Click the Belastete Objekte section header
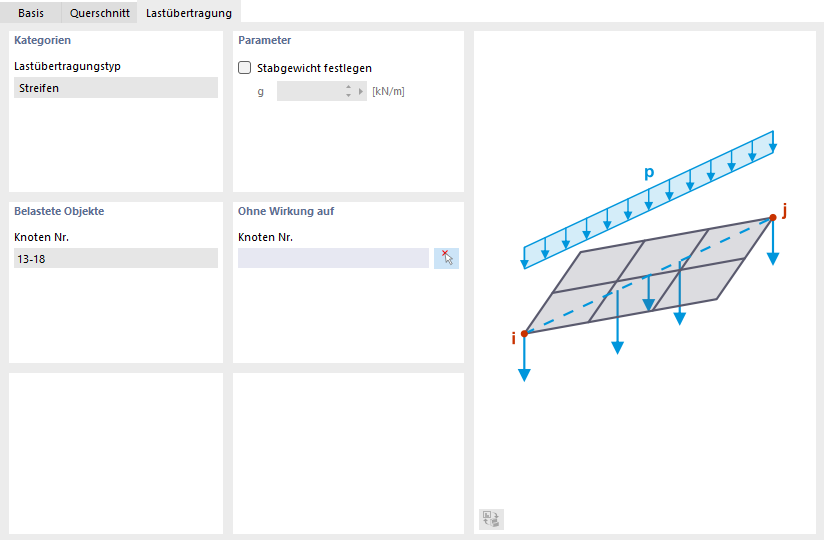 pyautogui.click(x=59, y=211)
